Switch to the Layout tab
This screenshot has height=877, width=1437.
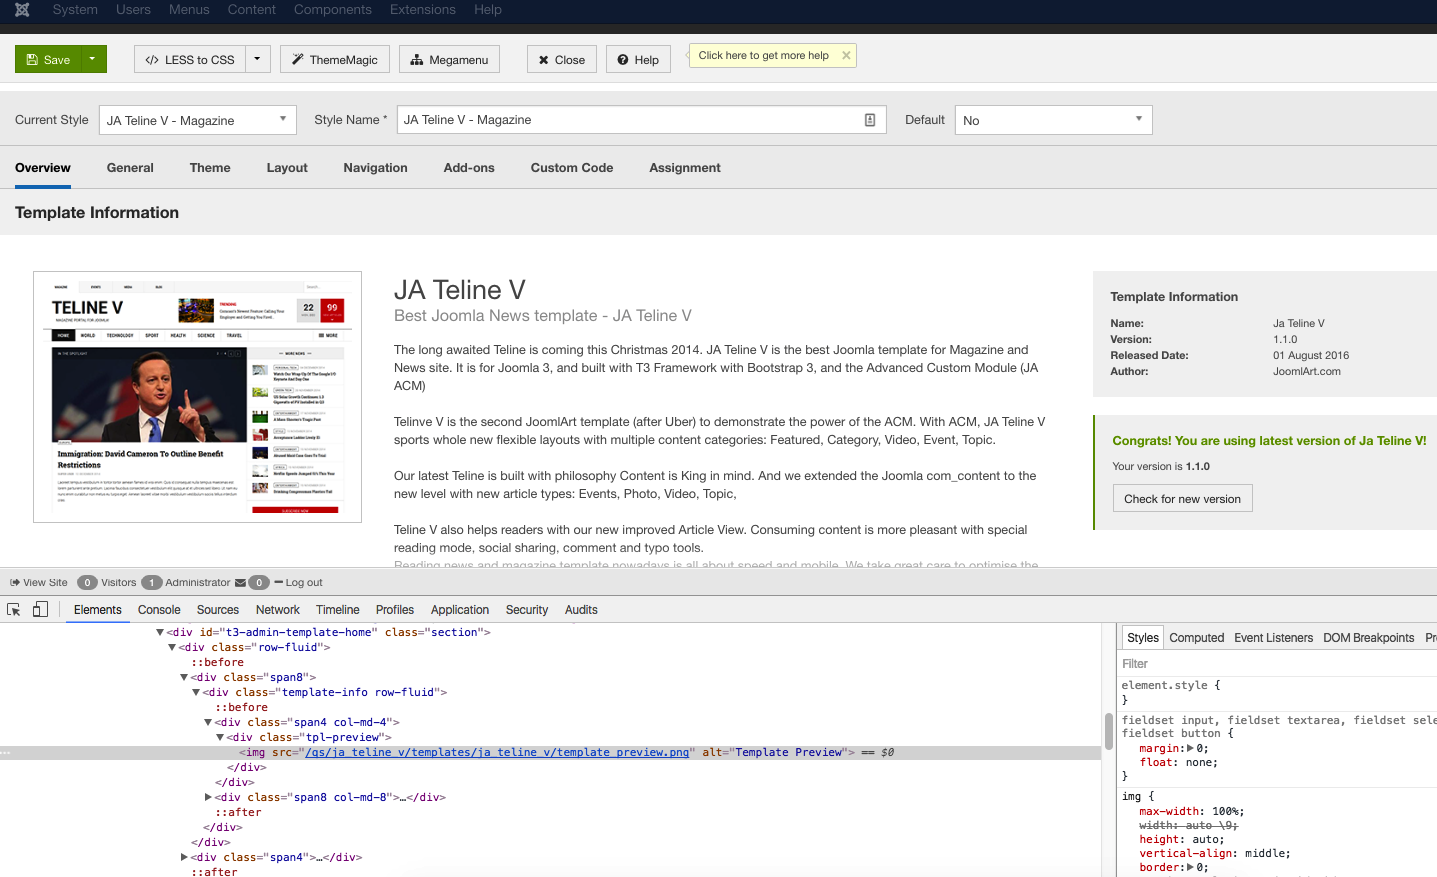287,168
